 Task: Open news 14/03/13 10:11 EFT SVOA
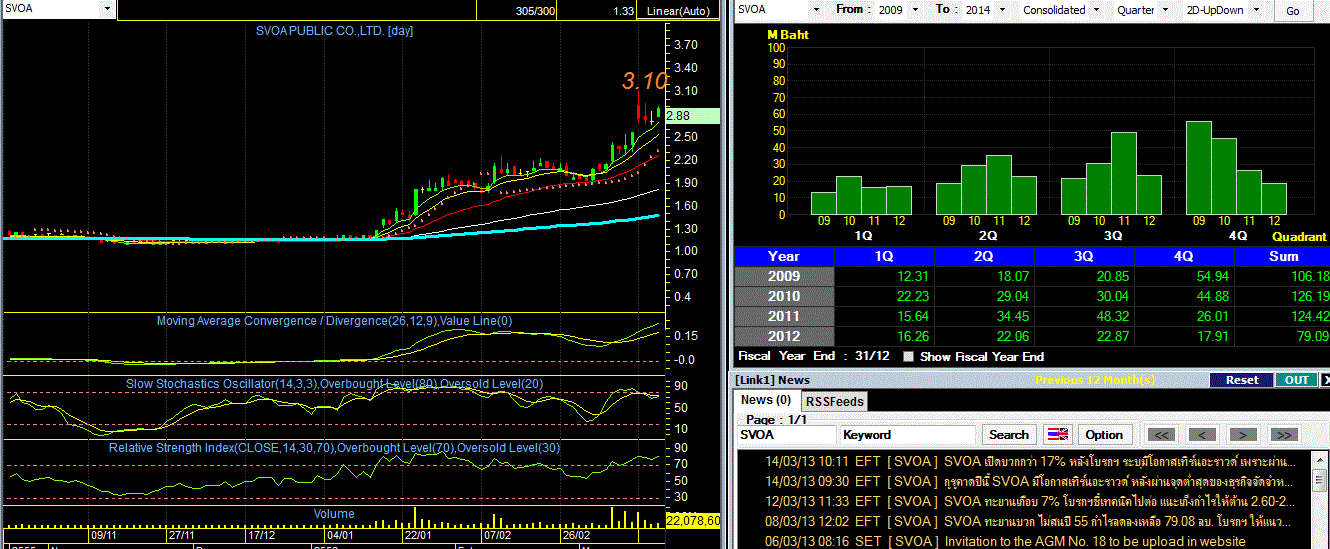(1030, 462)
